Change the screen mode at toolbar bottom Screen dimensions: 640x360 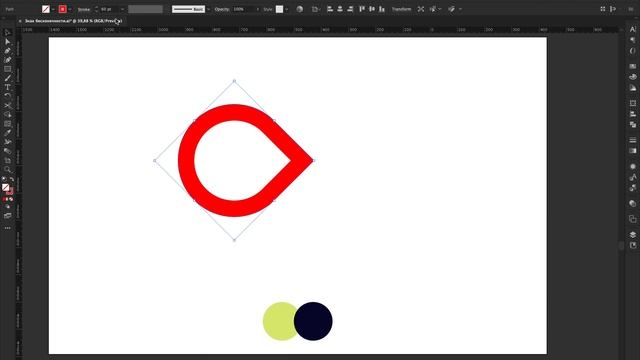pyautogui.click(x=7, y=216)
